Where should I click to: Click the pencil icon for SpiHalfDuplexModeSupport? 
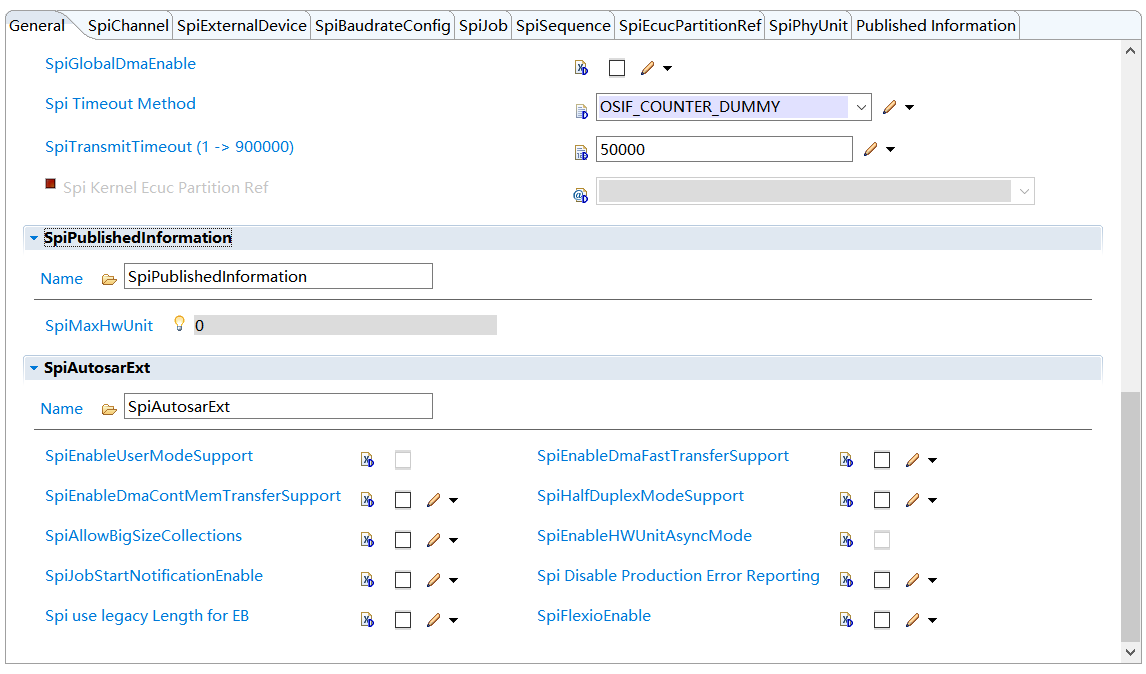click(912, 500)
